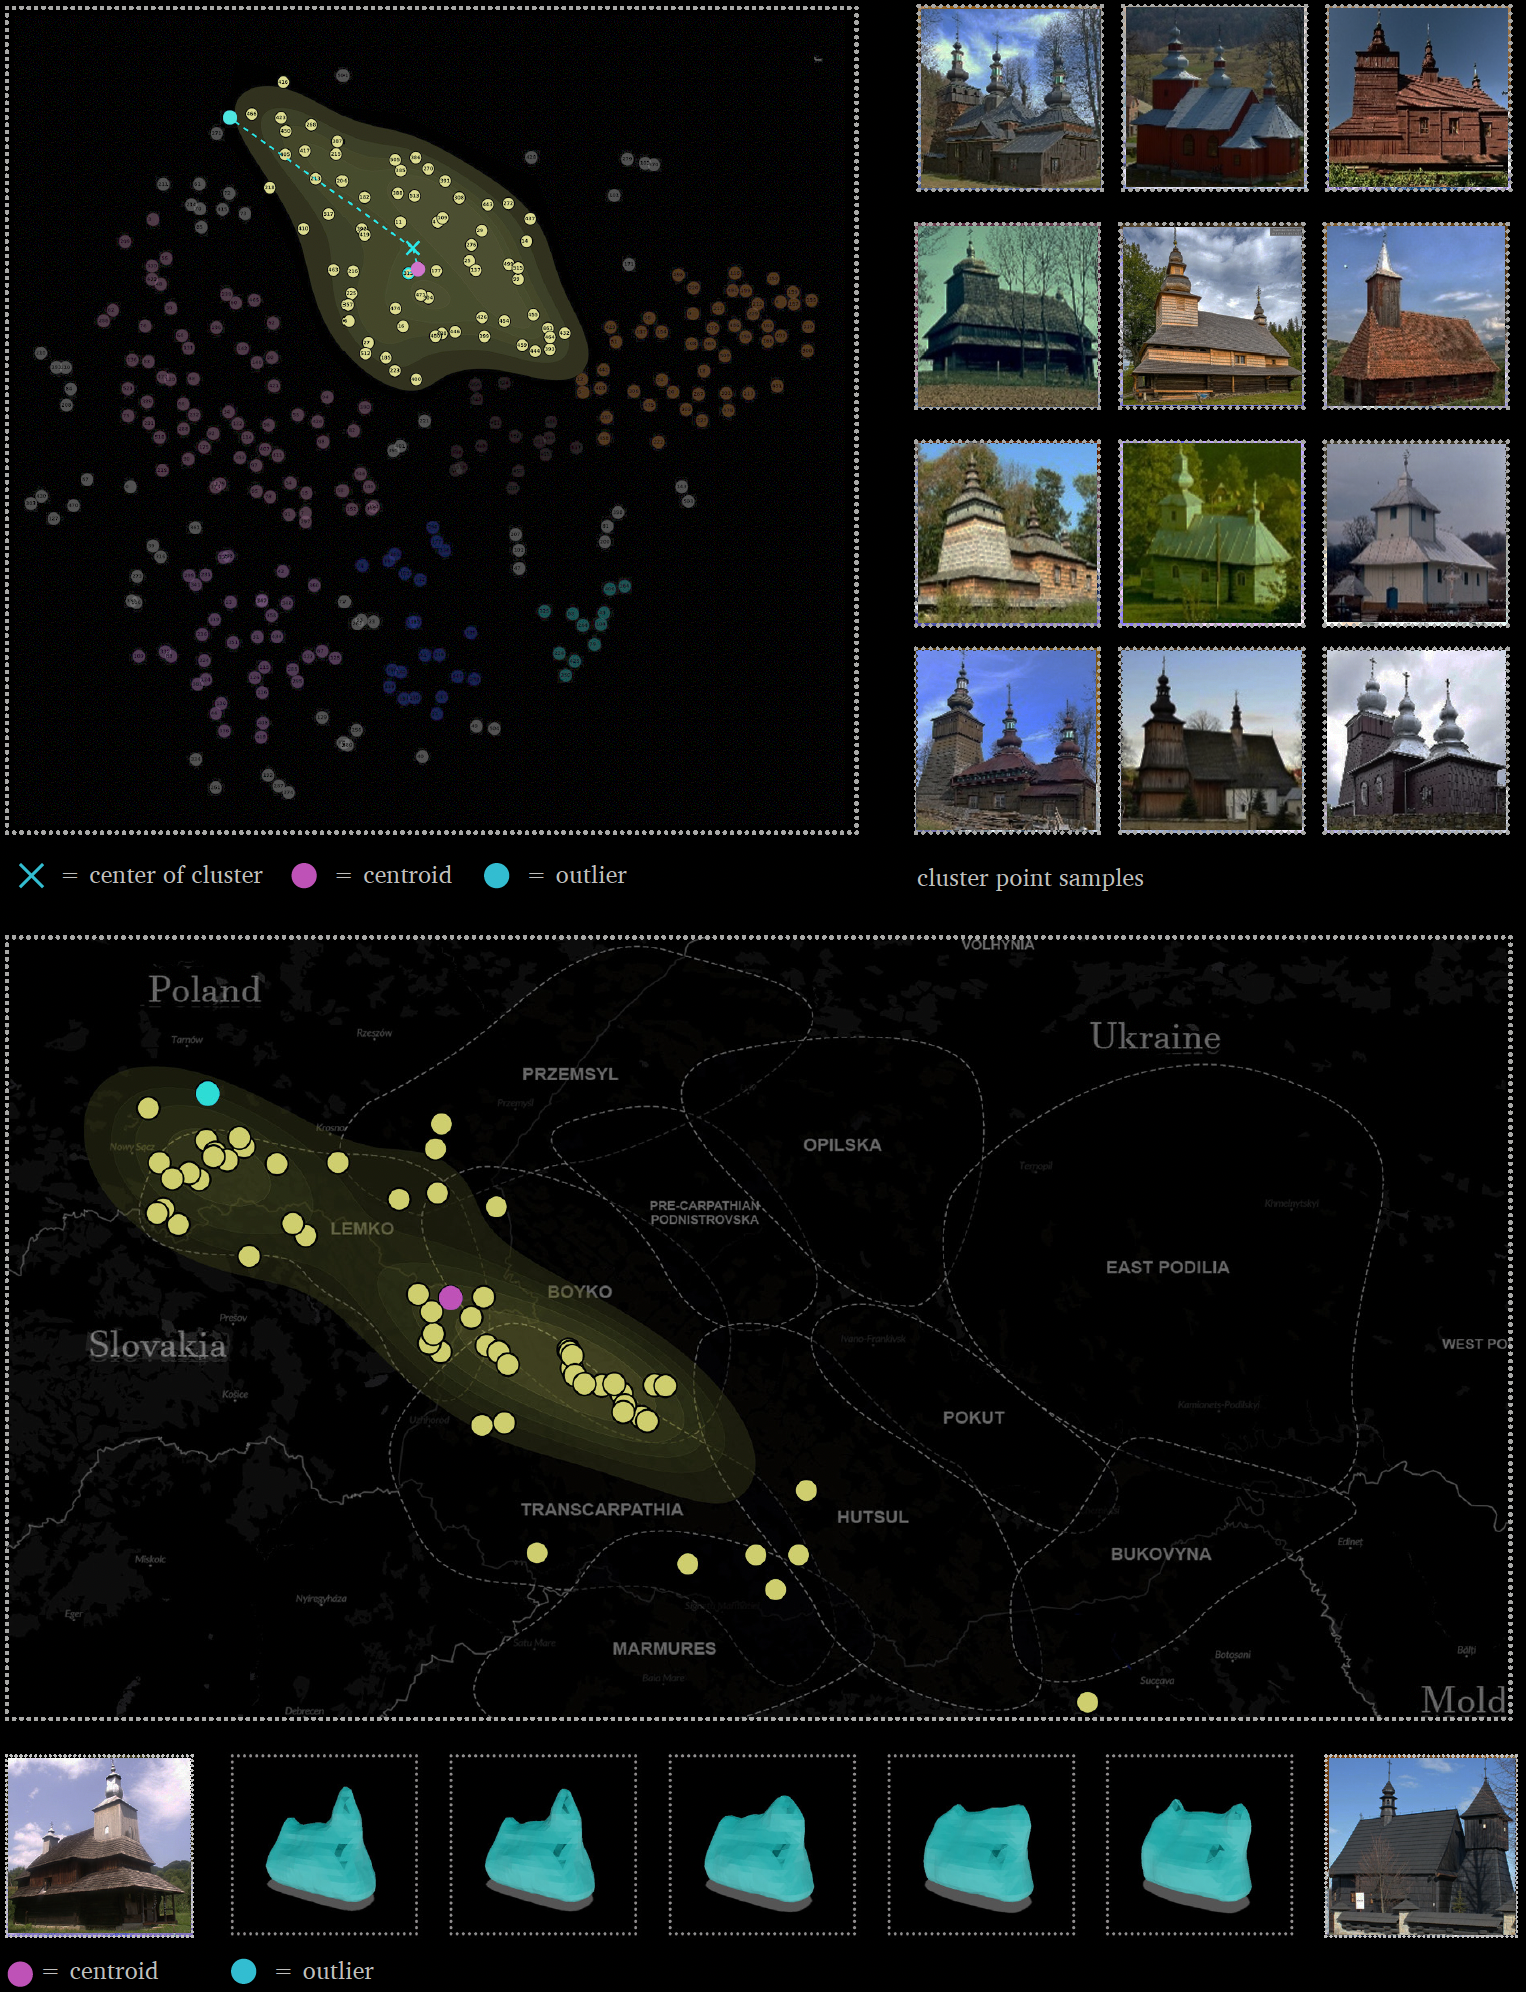Click the cyan X center-of-cluster marker in scatter plot

pos(413,248)
